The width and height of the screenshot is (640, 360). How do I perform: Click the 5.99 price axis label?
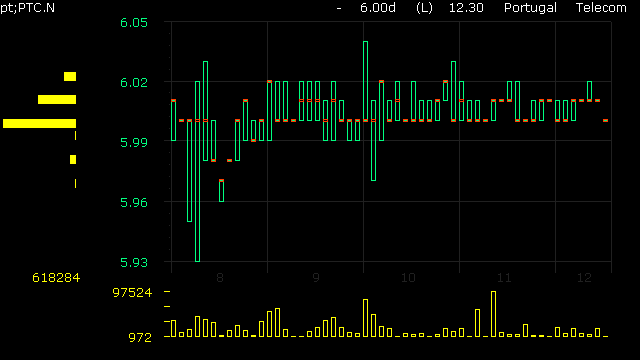(134, 142)
